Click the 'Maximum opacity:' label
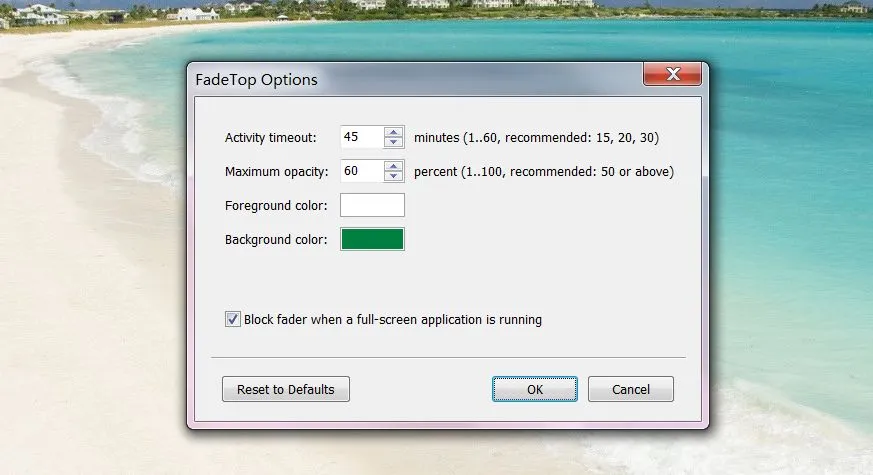 [277, 172]
